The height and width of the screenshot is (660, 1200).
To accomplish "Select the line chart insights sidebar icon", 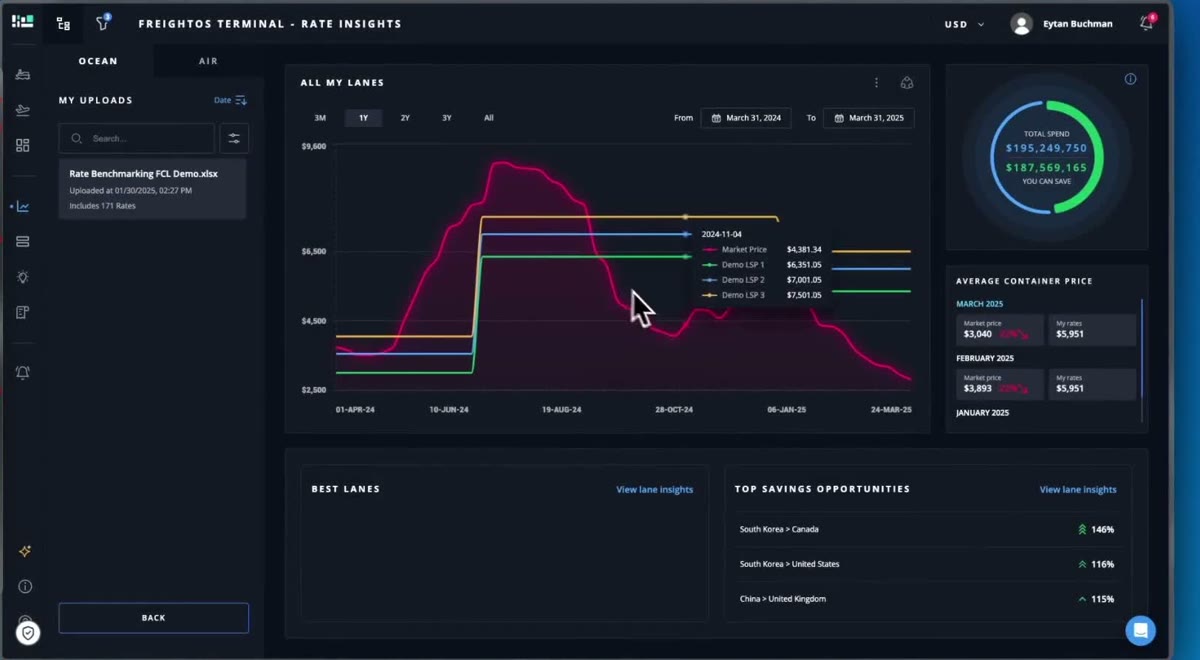I will [x=23, y=207].
